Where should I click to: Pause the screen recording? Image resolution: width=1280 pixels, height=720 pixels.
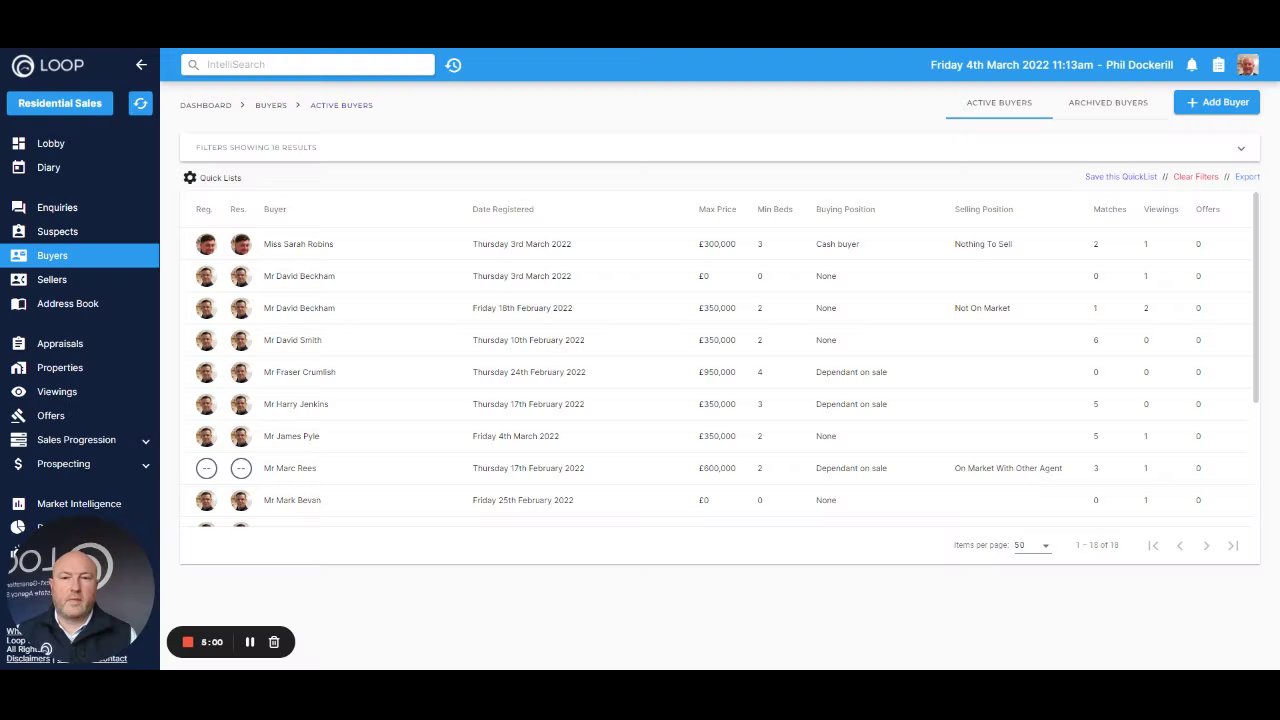[250, 642]
